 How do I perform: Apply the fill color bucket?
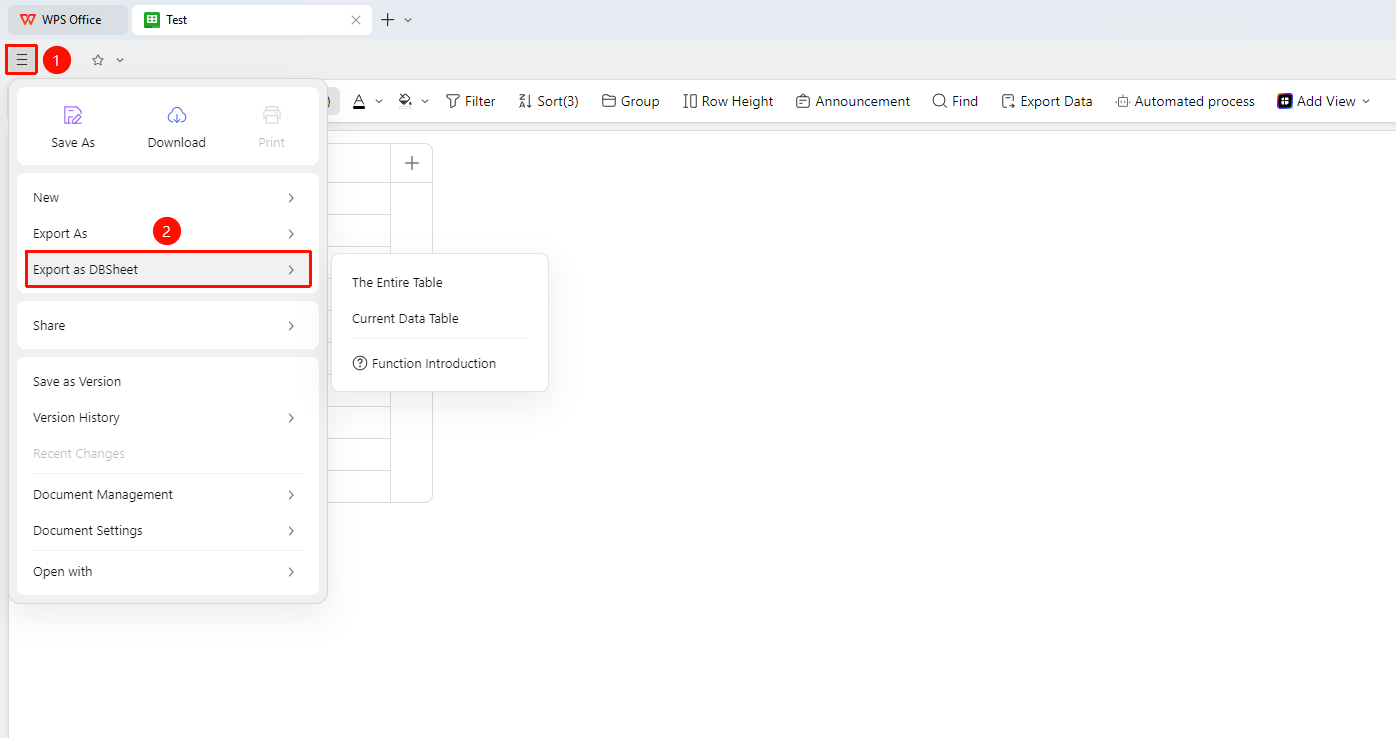point(405,101)
